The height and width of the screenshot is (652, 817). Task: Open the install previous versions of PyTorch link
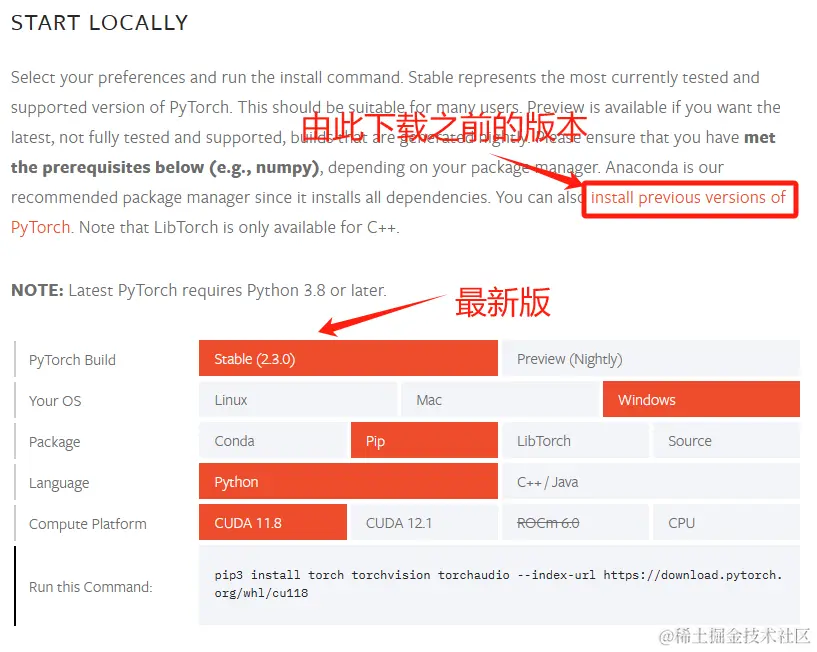point(688,198)
